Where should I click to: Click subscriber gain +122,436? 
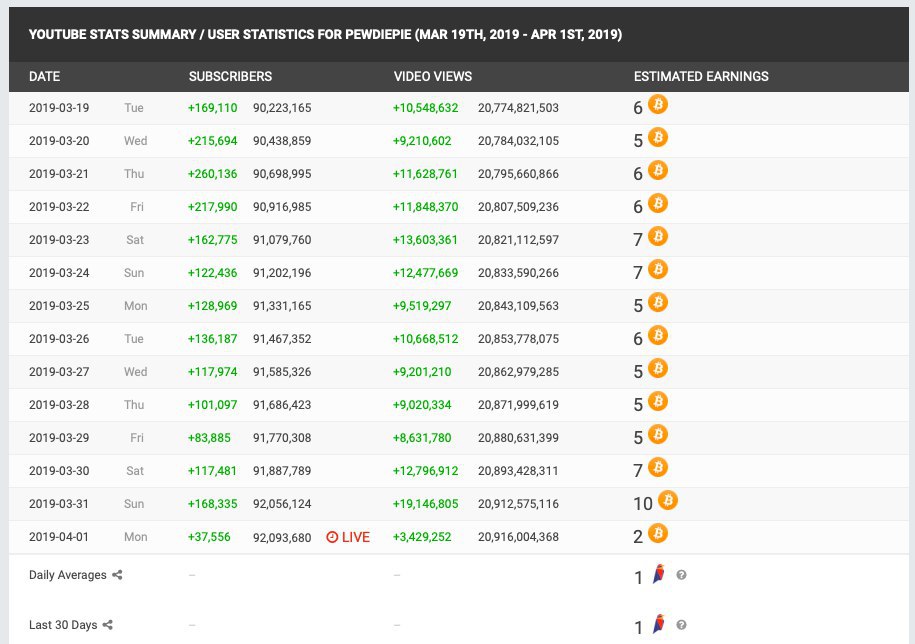[x=212, y=273]
